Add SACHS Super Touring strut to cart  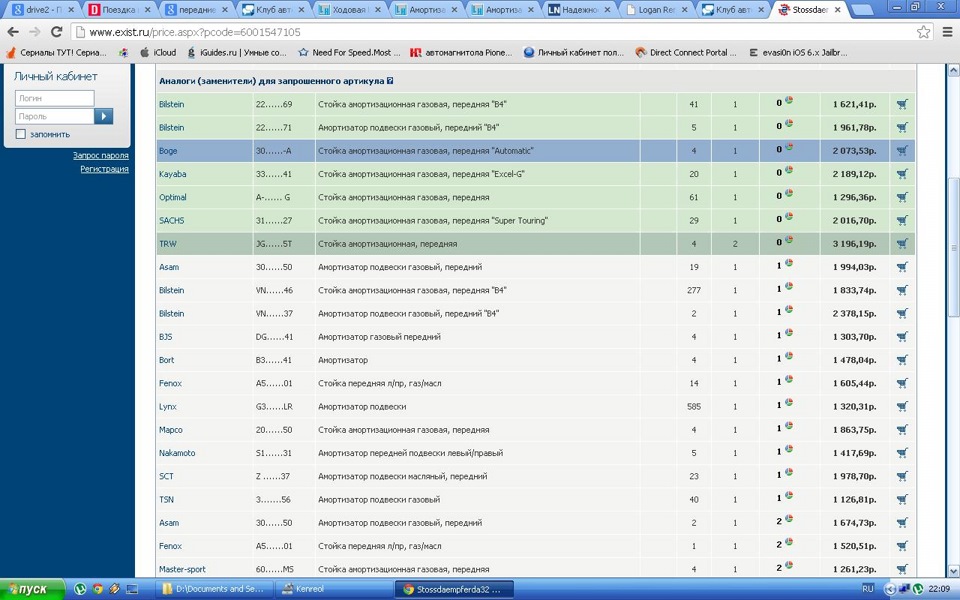click(902, 220)
